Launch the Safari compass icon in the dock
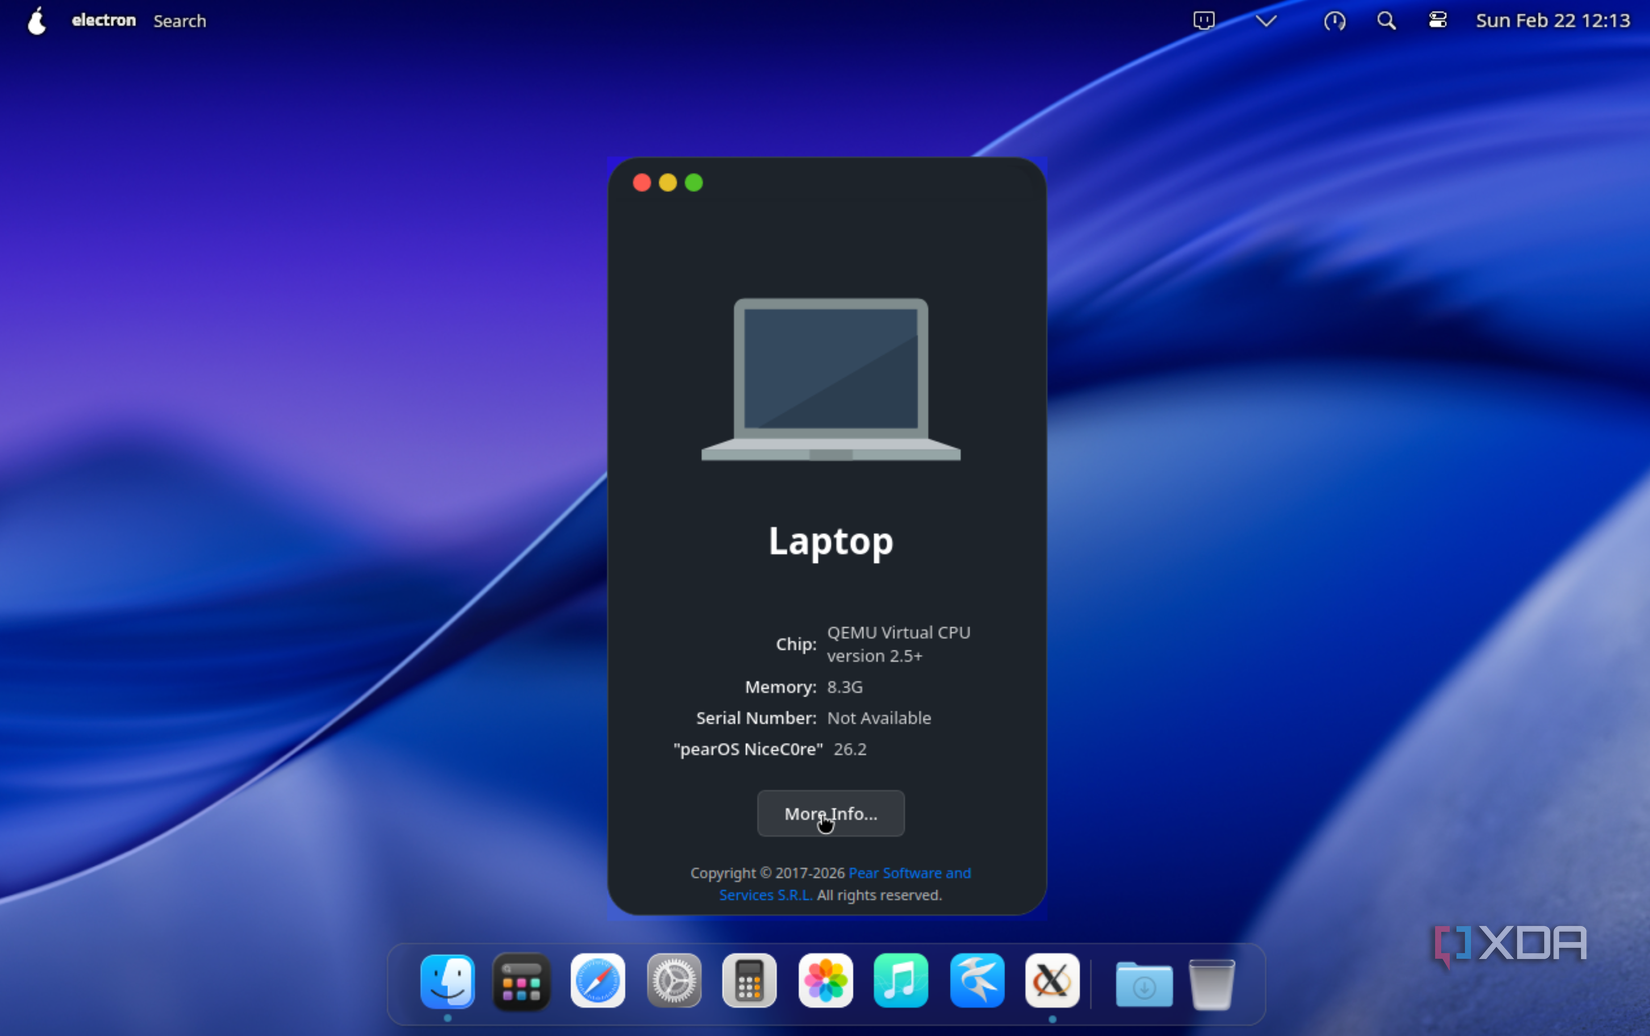The width and height of the screenshot is (1650, 1036). (598, 981)
